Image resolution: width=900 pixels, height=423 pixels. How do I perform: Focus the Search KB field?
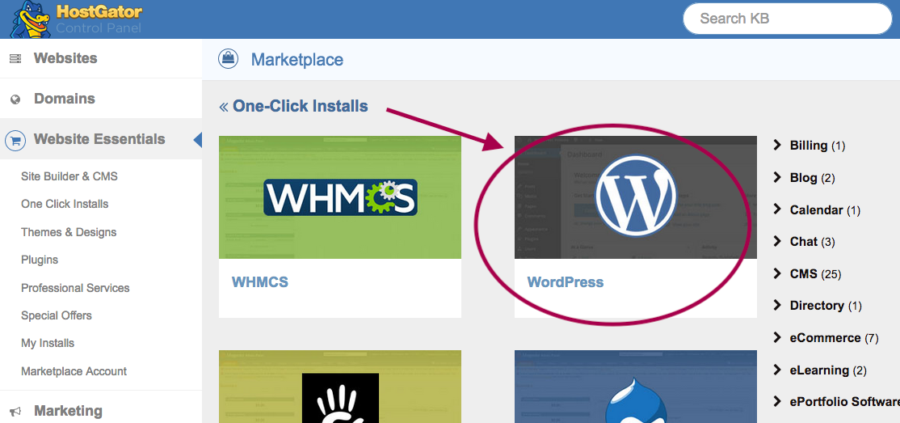click(787, 18)
